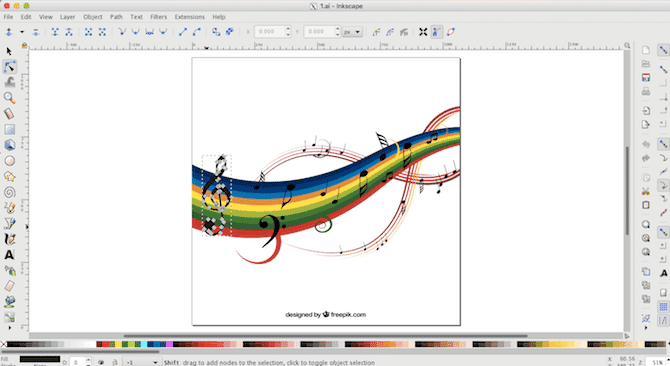Pick the red palette swatch
Screen dimensions: 670x366
(106, 344)
